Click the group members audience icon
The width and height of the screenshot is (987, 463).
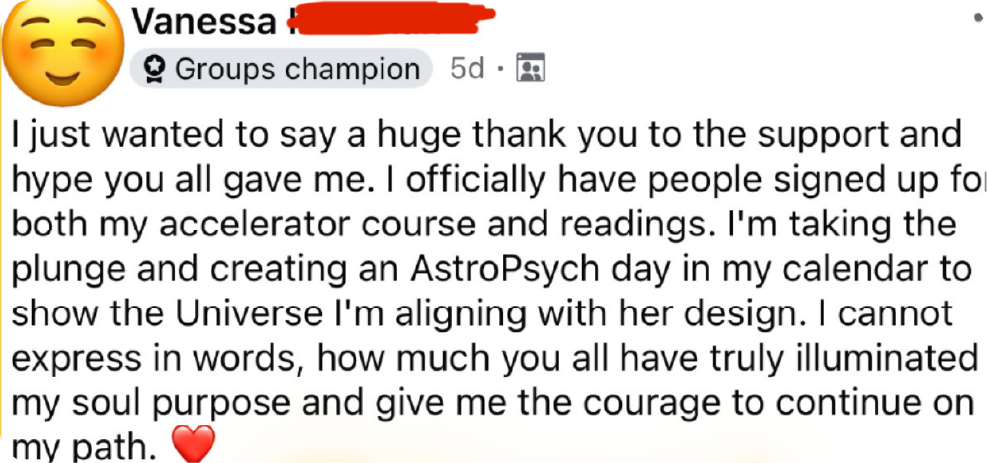point(529,68)
